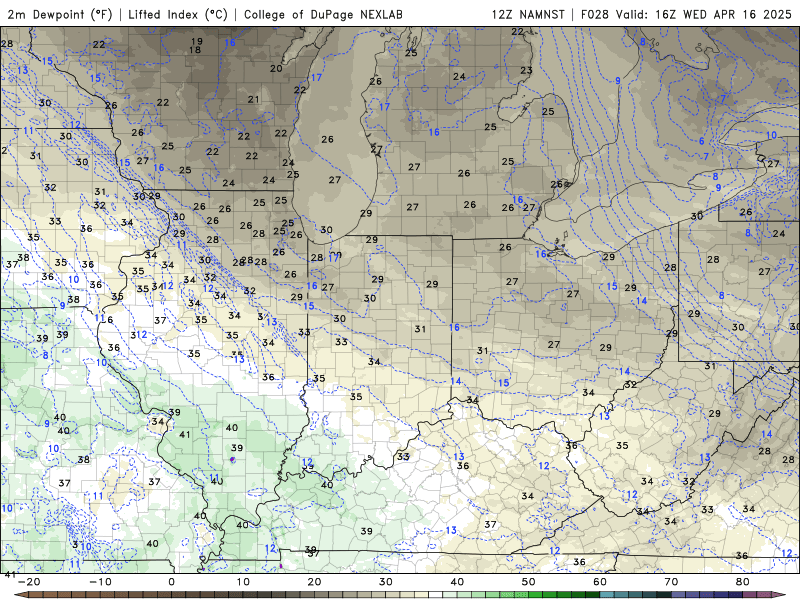Click the -10 label on the color scale
This screenshot has width=800, height=600.
100,582
